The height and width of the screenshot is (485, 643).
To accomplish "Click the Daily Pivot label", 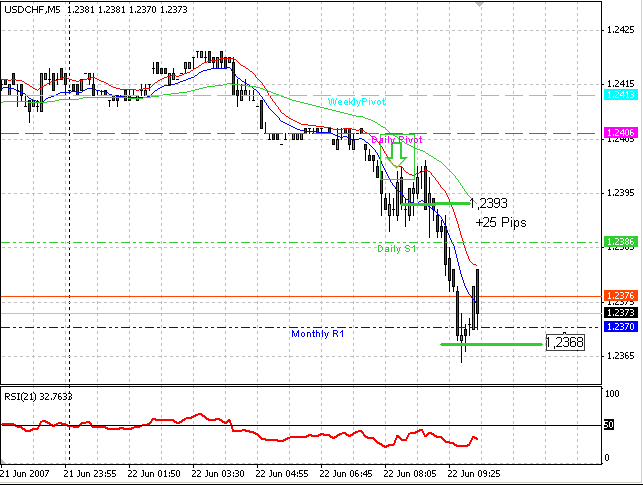I will click(x=397, y=140).
